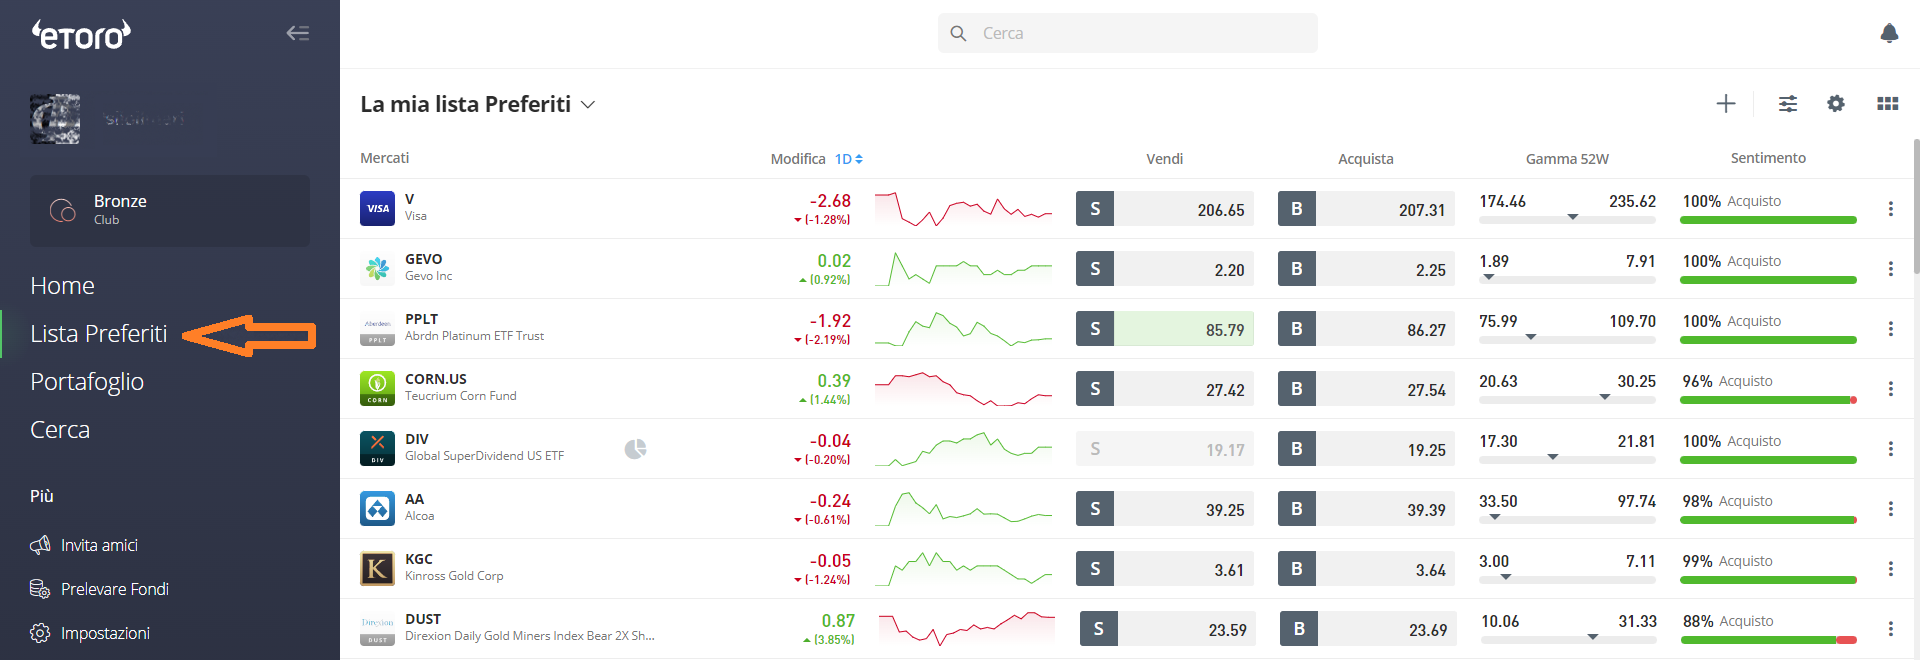Open watchlist settings gear icon
Image resolution: width=1920 pixels, height=660 pixels.
(1836, 103)
